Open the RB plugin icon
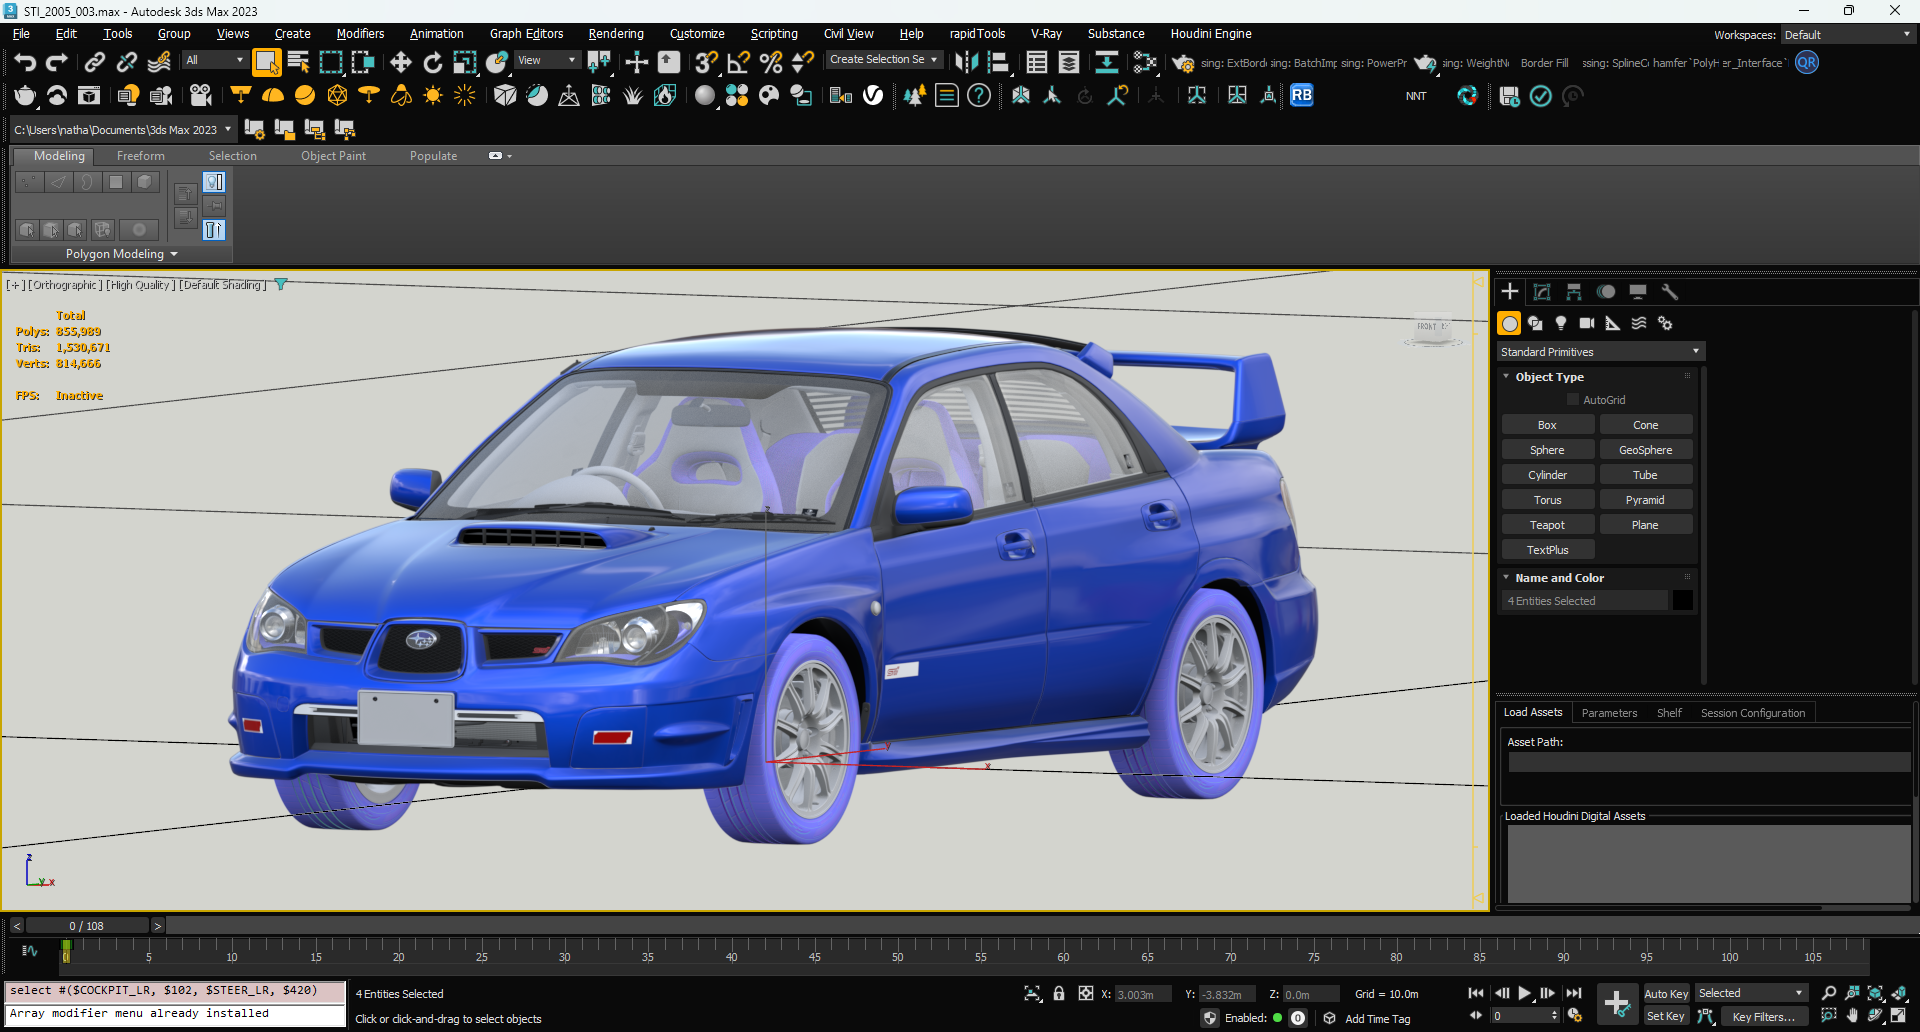The image size is (1920, 1032). tap(1301, 96)
